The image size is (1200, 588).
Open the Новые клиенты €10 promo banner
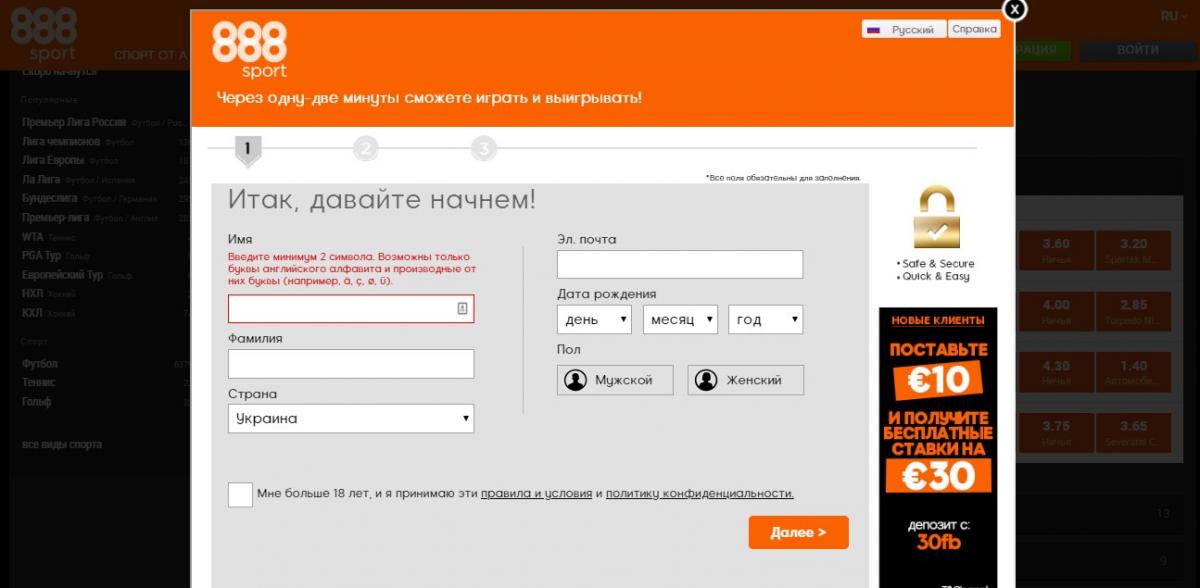(x=938, y=447)
